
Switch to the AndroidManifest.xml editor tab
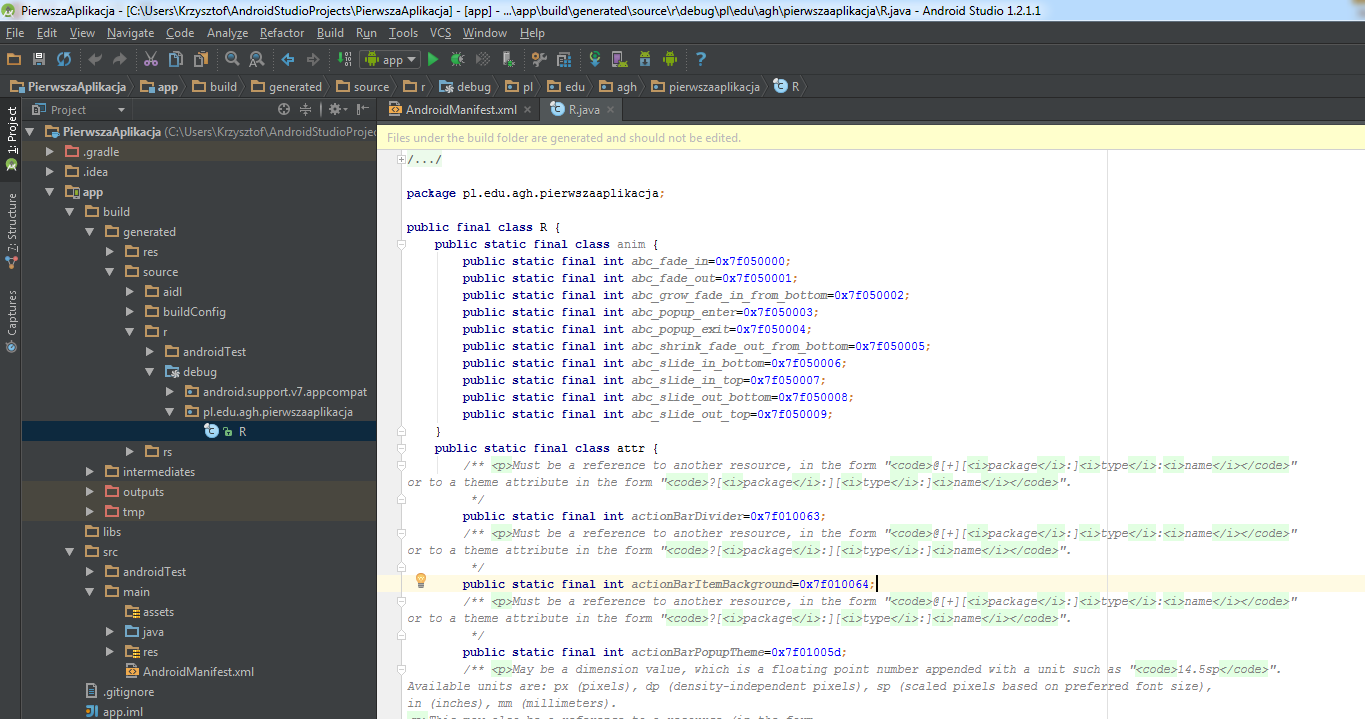(459, 109)
